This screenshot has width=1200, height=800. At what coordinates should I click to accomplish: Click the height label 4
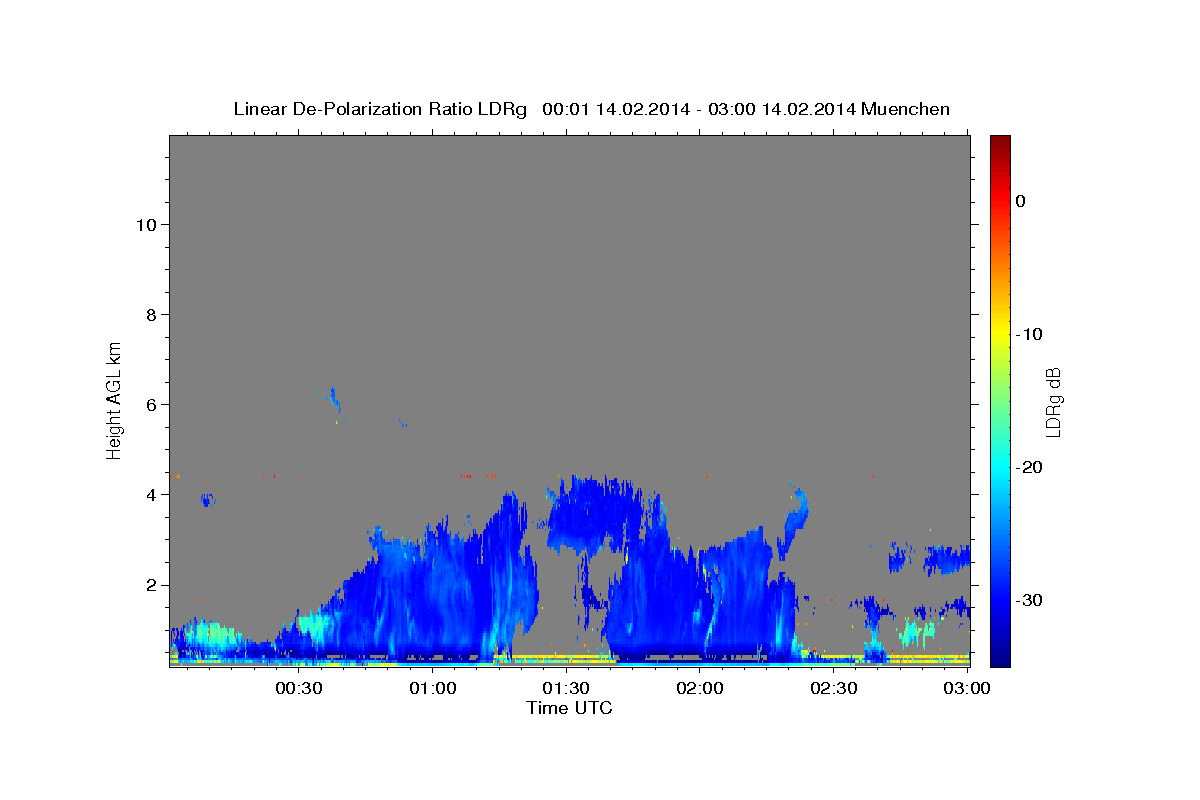point(151,494)
